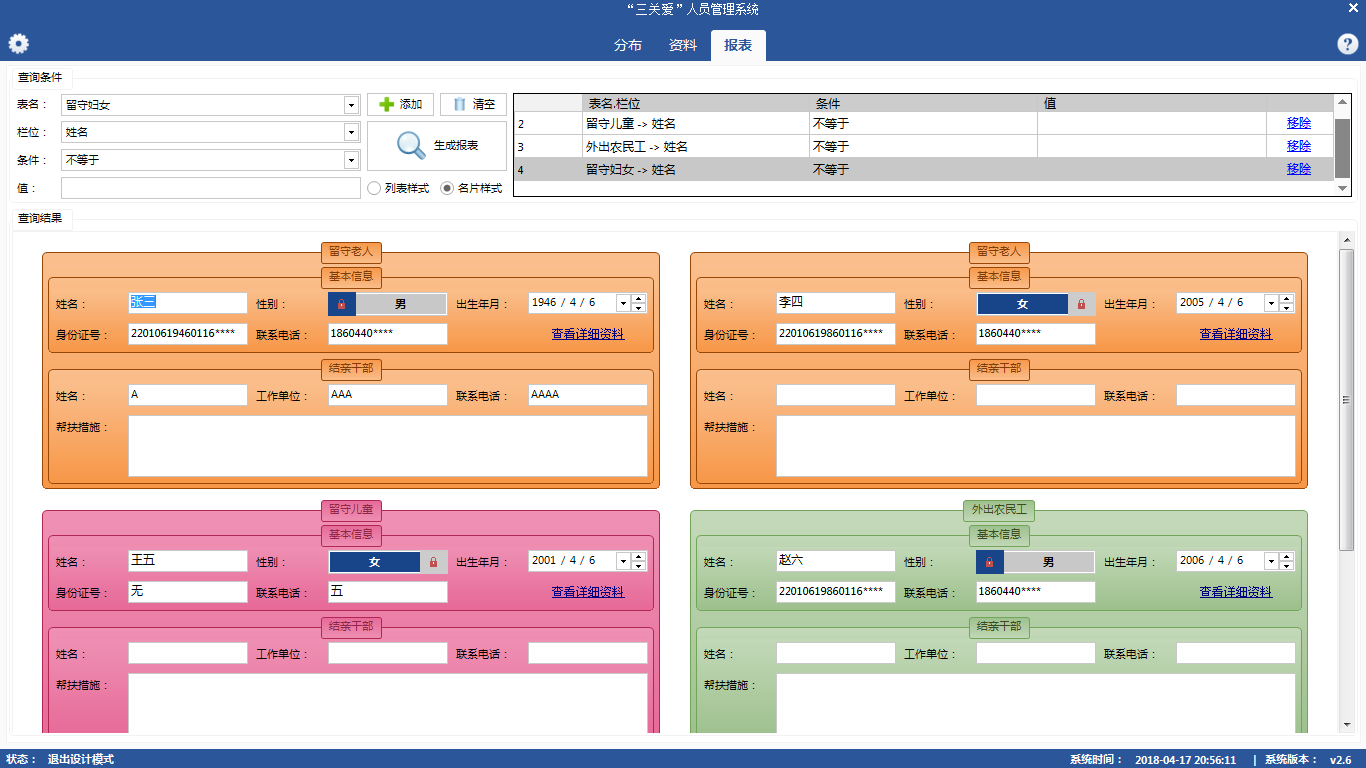Open the date picker dropdown for 2006 / 4 / 6
Image resolution: width=1366 pixels, height=768 pixels.
click(x=1271, y=562)
